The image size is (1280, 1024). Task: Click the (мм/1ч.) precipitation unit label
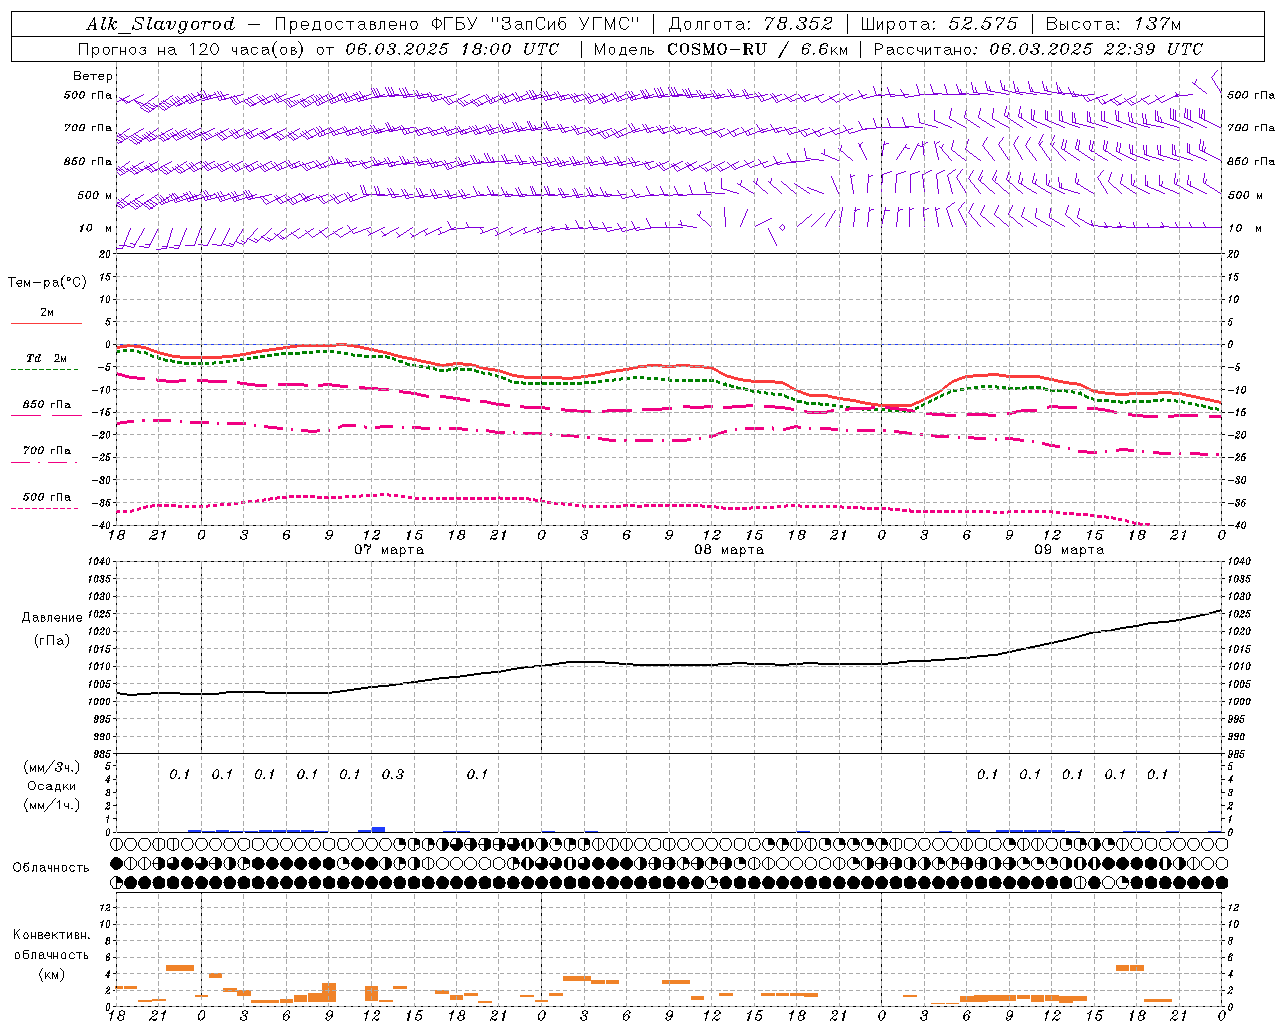click(x=52, y=805)
